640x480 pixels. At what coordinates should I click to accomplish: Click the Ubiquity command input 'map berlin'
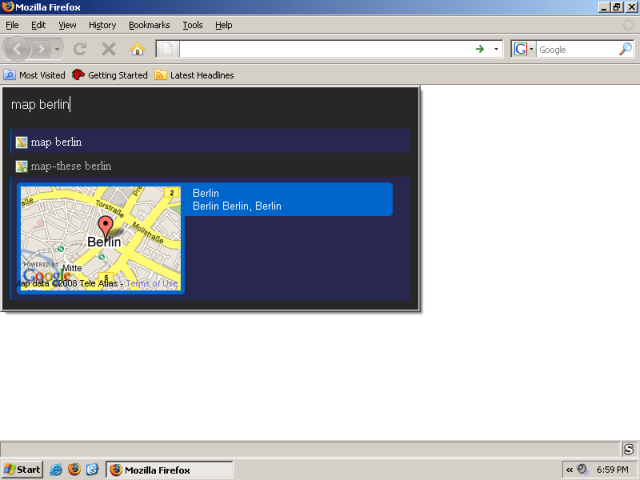pyautogui.click(x=210, y=104)
